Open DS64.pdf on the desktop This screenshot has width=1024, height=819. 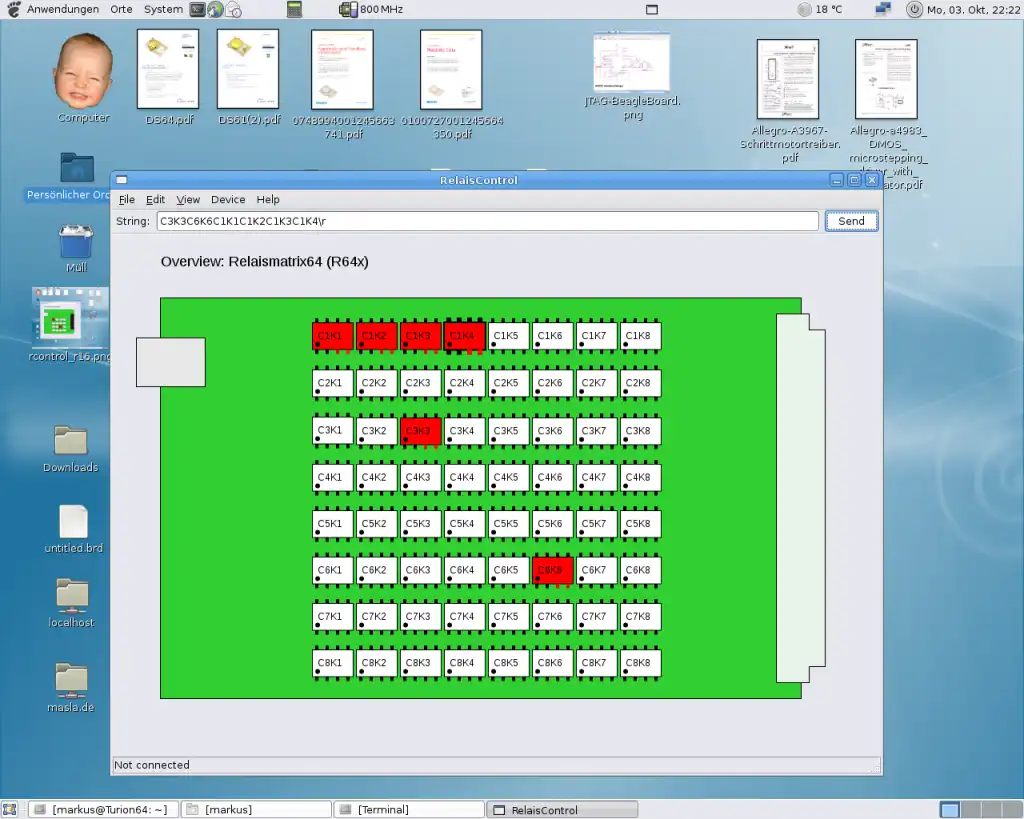(x=168, y=77)
